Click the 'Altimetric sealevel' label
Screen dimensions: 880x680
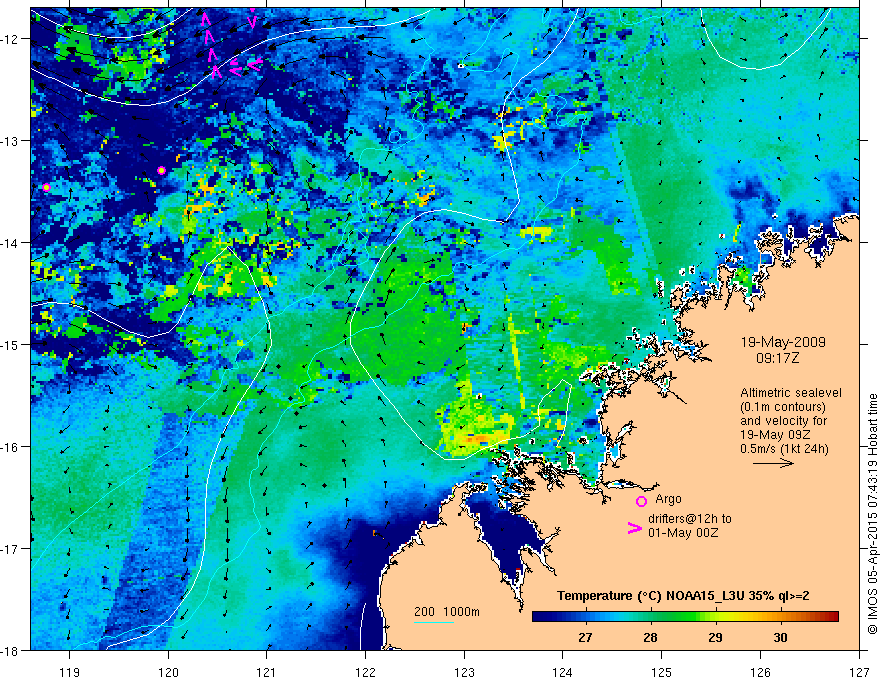(791, 393)
